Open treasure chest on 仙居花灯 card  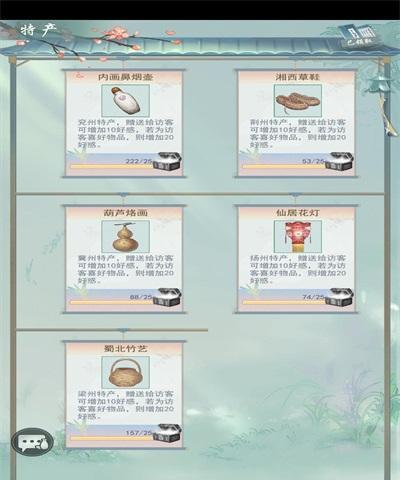pos(340,297)
